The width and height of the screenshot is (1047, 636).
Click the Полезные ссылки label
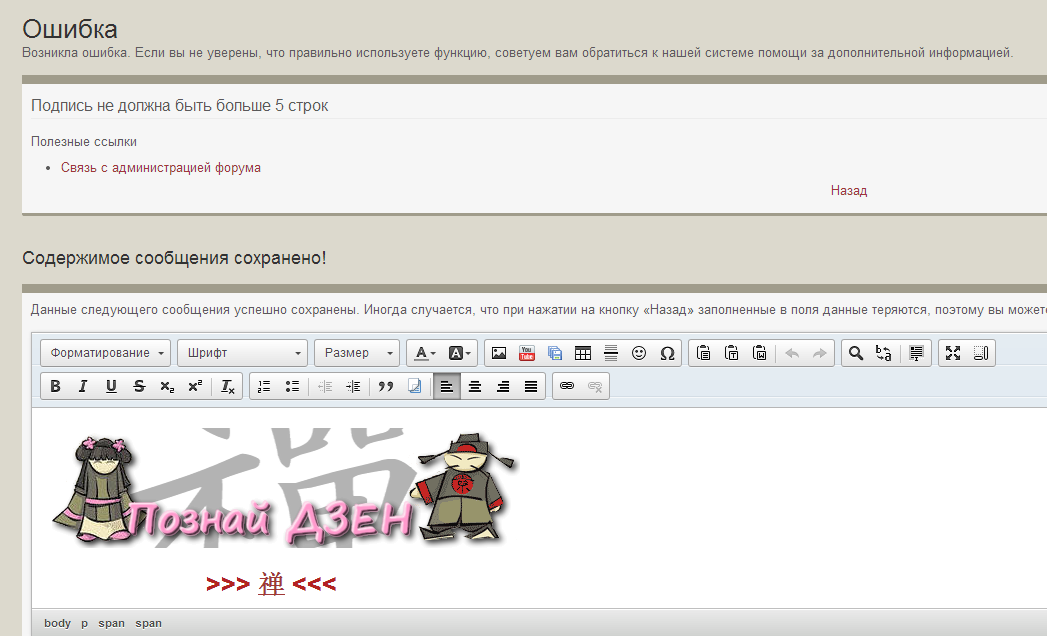pyautogui.click(x=84, y=142)
